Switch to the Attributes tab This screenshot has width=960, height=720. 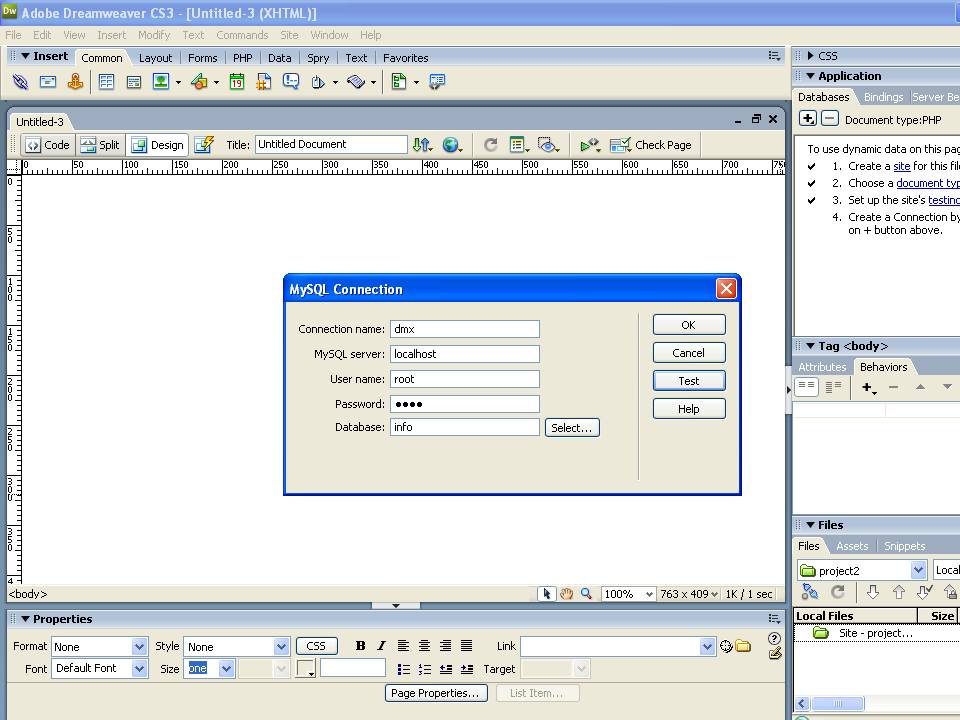822,367
